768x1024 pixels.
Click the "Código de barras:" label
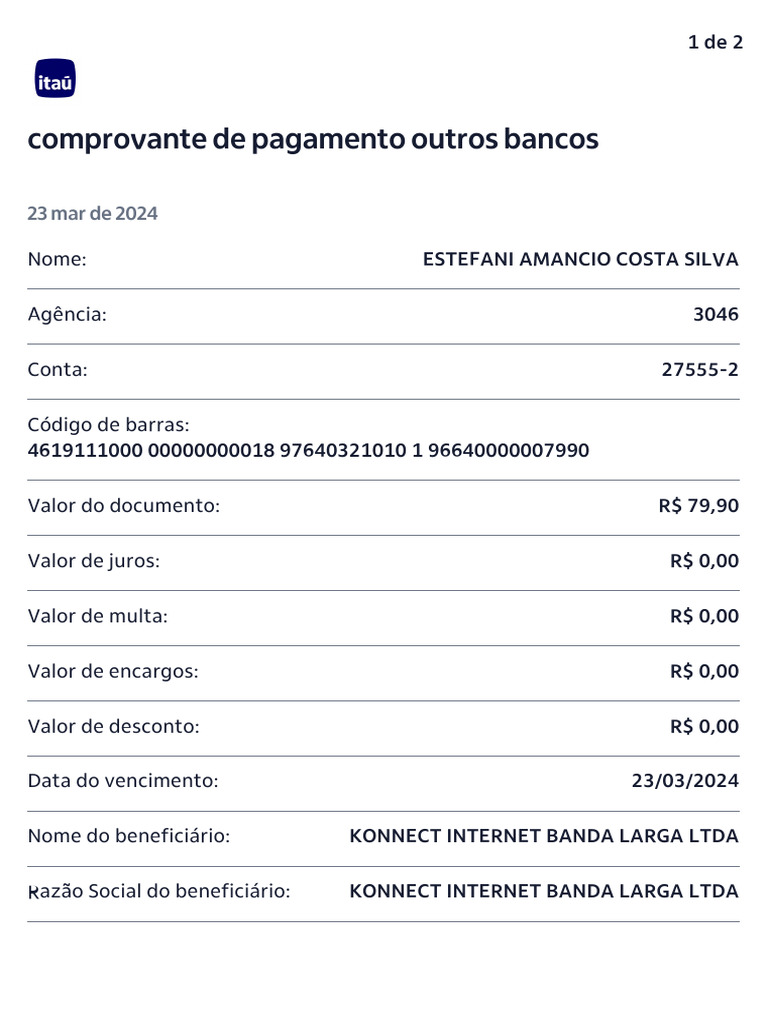pos(108,425)
